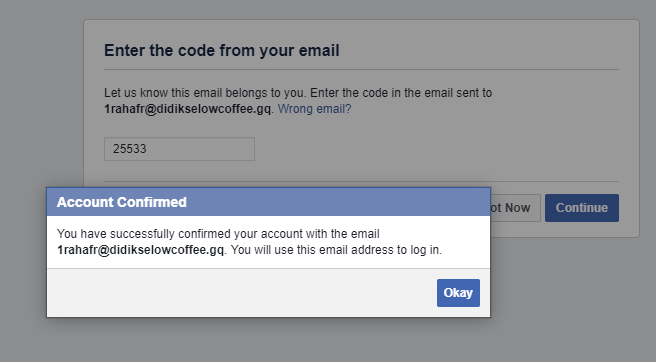Click the empty gray footer area left of Okay
656x362 pixels.
(242, 293)
